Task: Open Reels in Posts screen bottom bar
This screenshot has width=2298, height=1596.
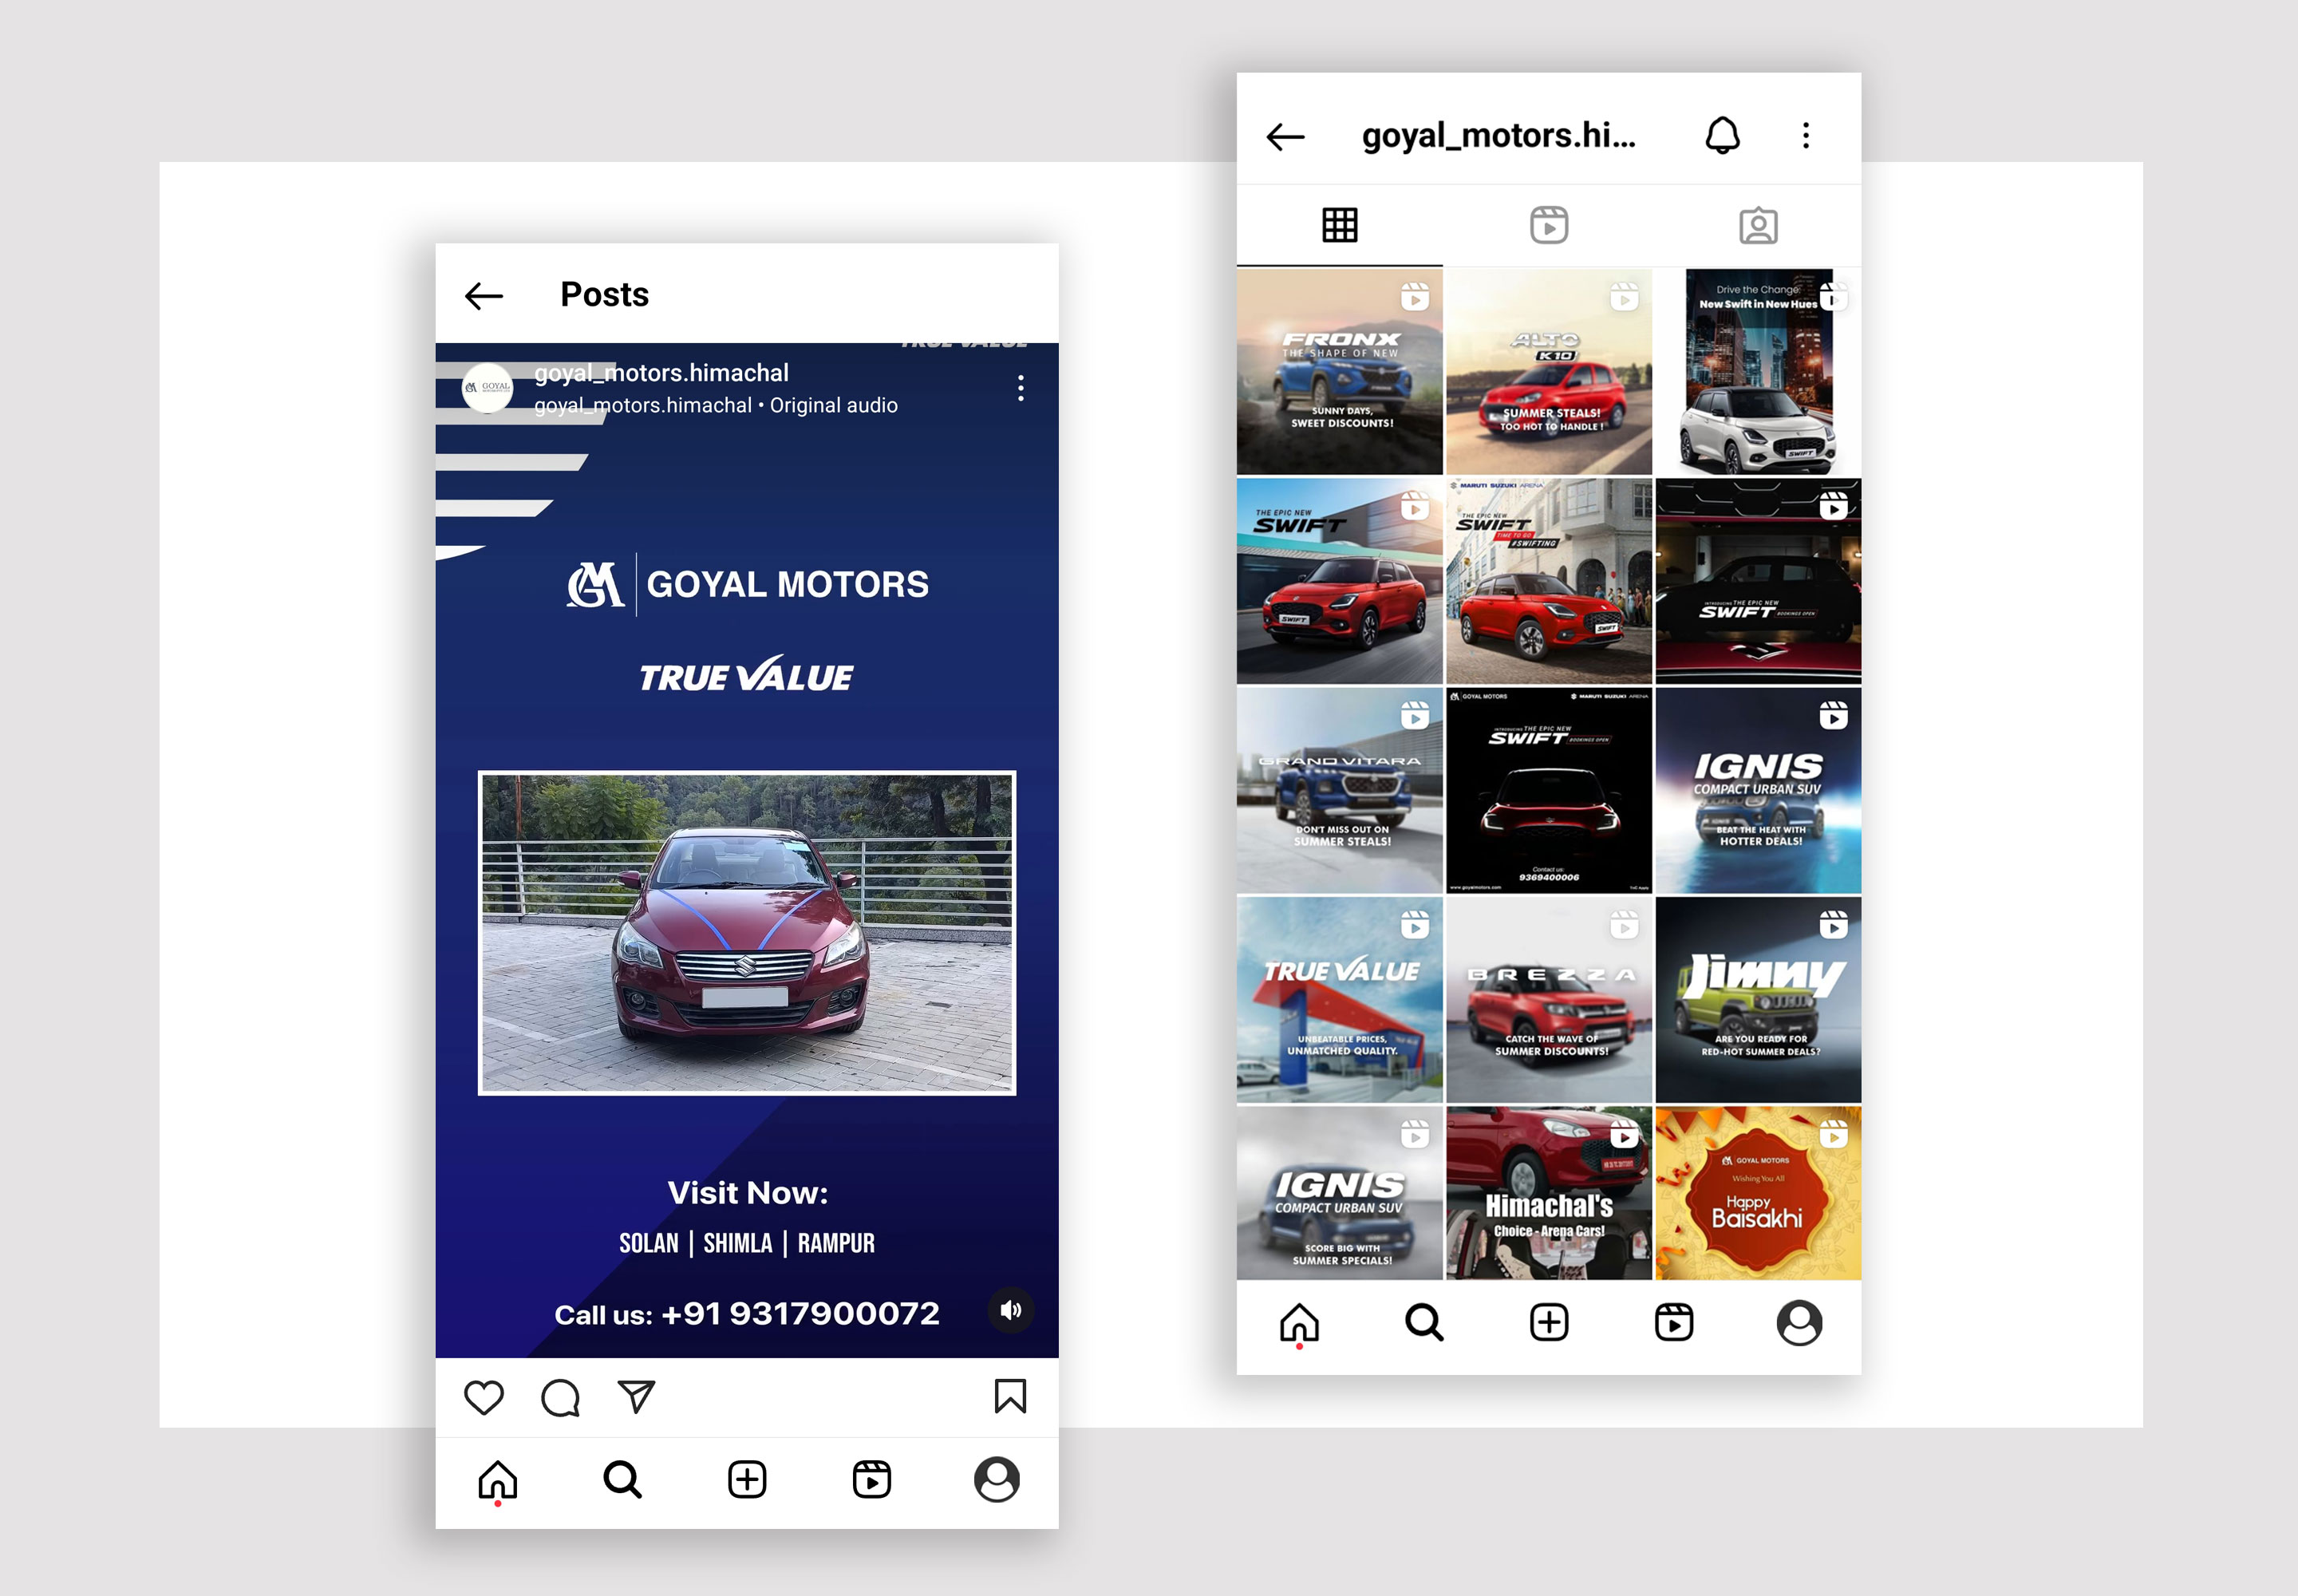Action: pos(872,1479)
